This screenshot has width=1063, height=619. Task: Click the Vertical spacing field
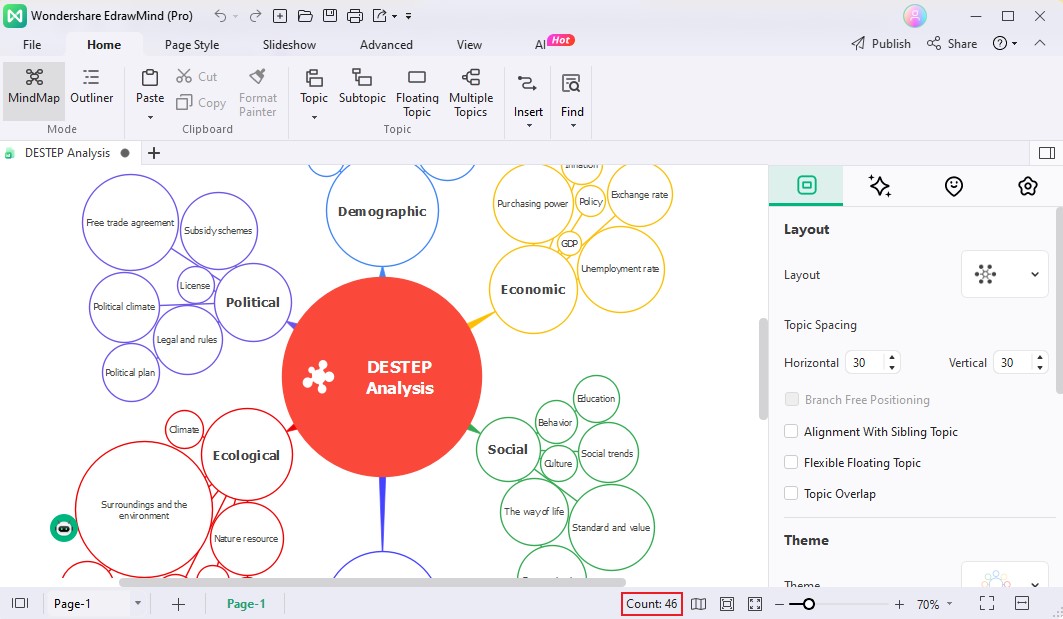click(1020, 362)
